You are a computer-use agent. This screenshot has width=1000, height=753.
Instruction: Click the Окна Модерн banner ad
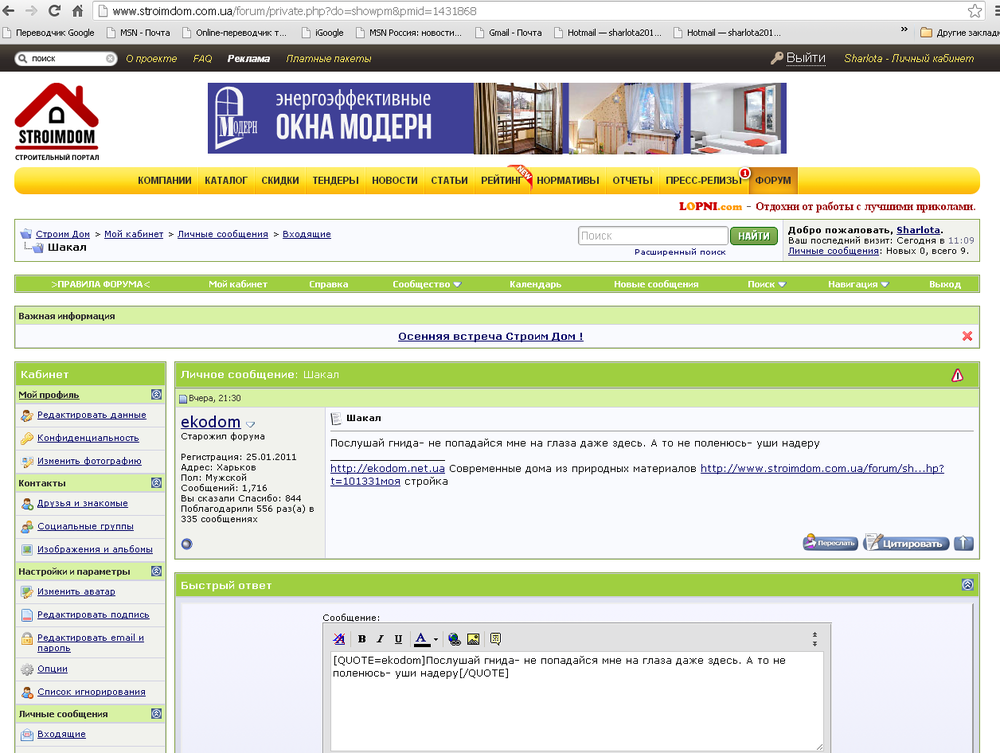tap(497, 119)
